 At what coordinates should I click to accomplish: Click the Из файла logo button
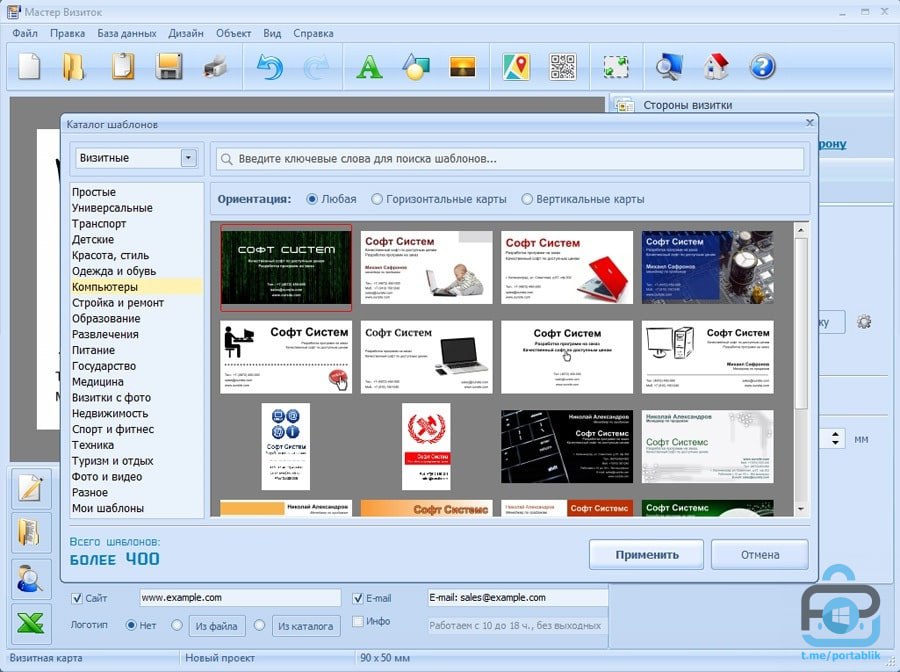click(216, 626)
